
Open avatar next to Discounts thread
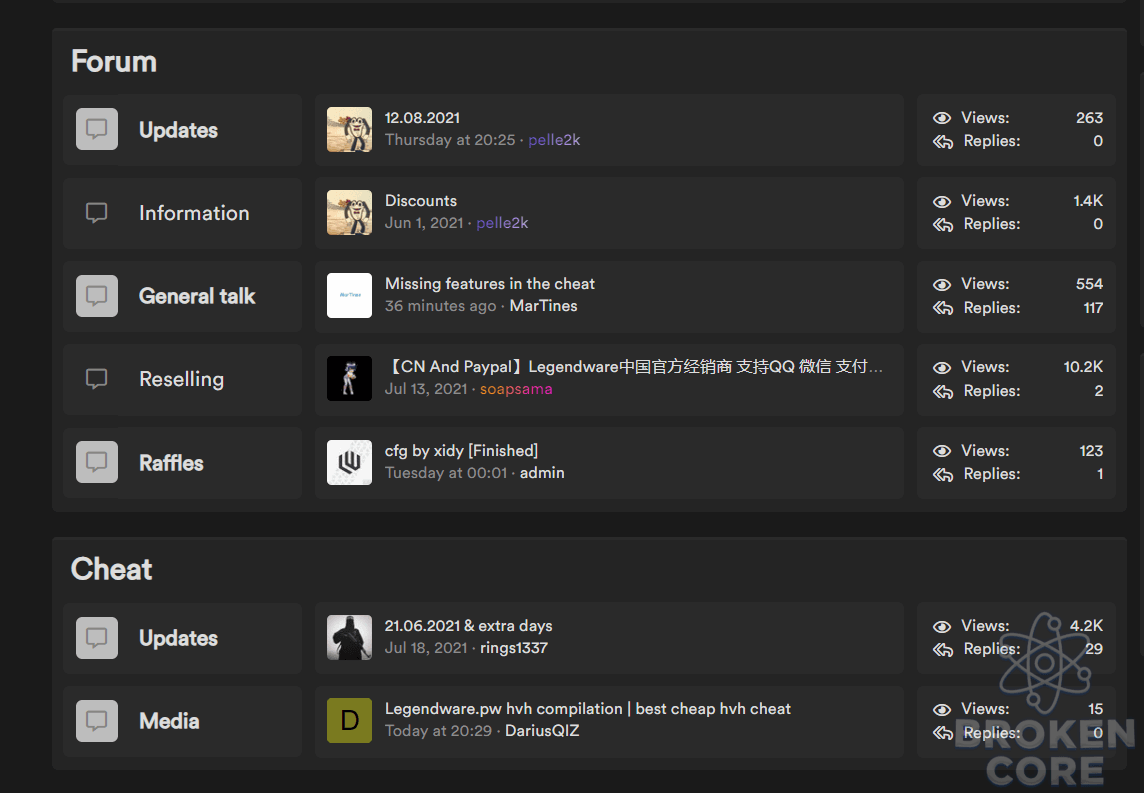point(349,212)
